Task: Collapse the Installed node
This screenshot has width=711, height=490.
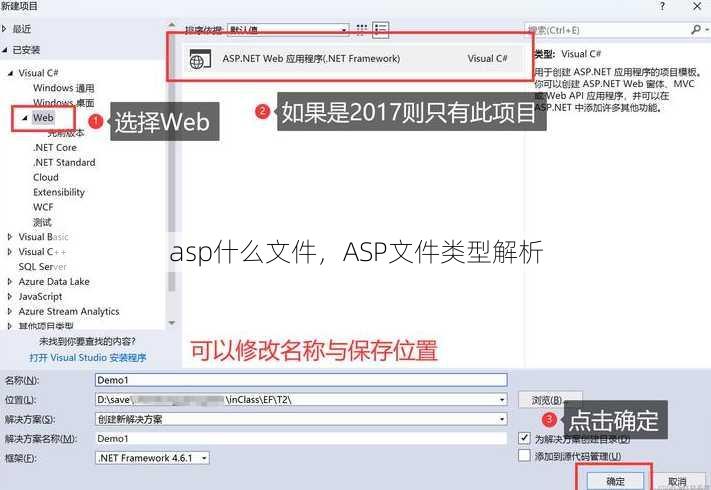Action: 5,50
